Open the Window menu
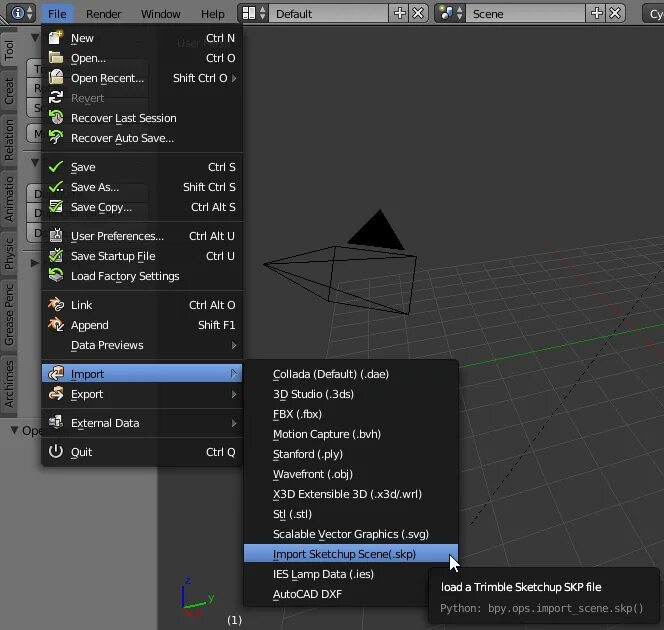 click(160, 14)
